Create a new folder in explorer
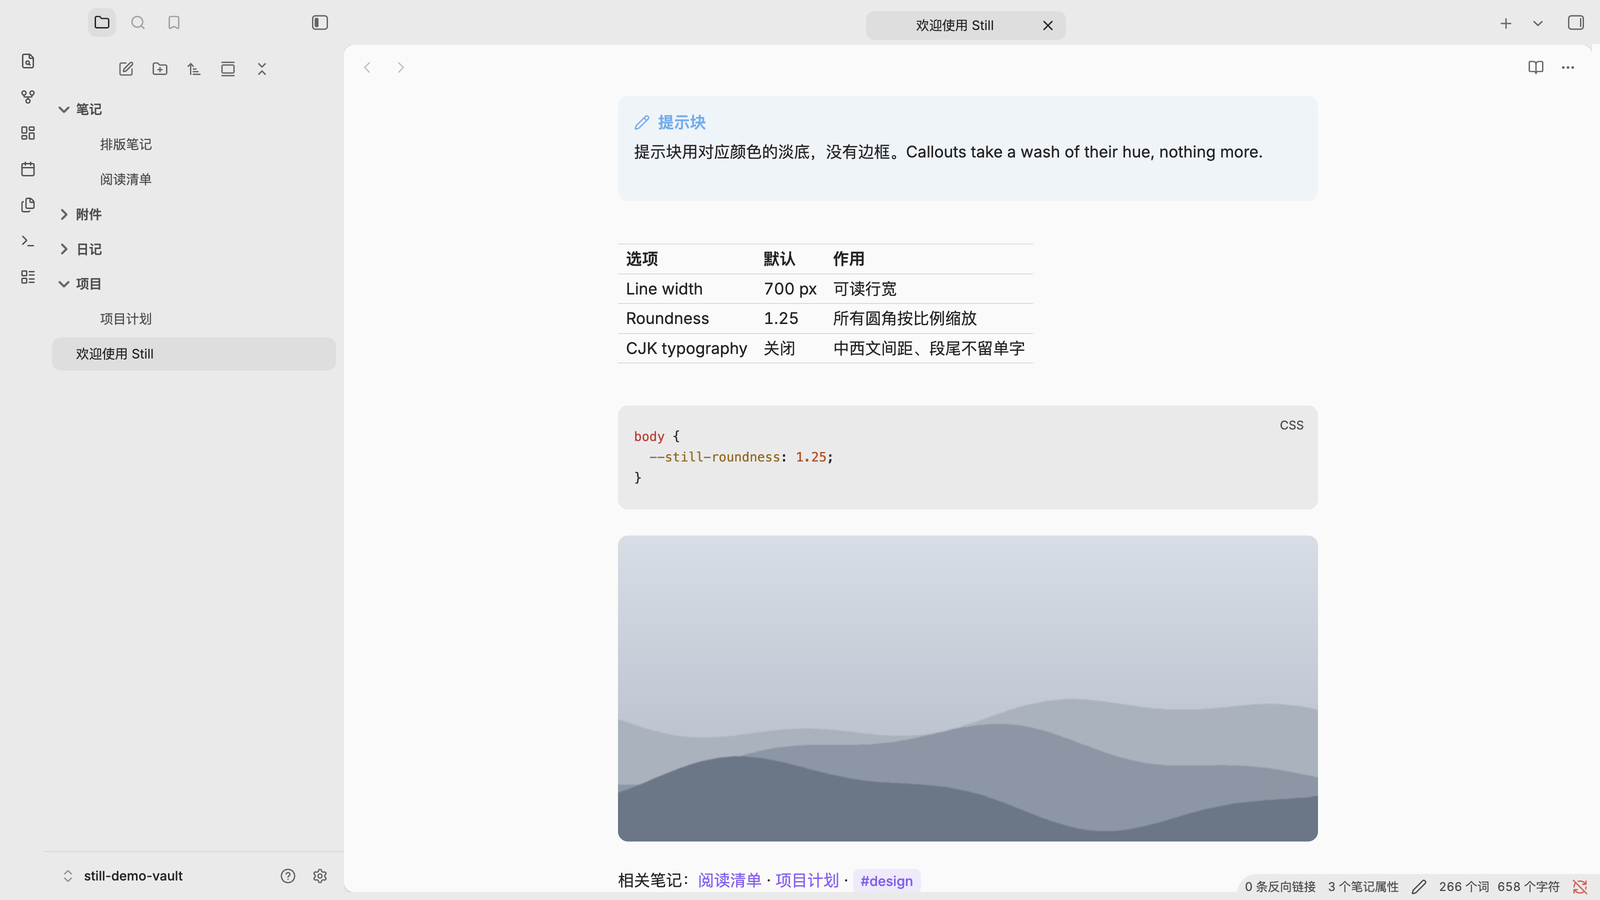Image resolution: width=1600 pixels, height=900 pixels. (x=160, y=69)
